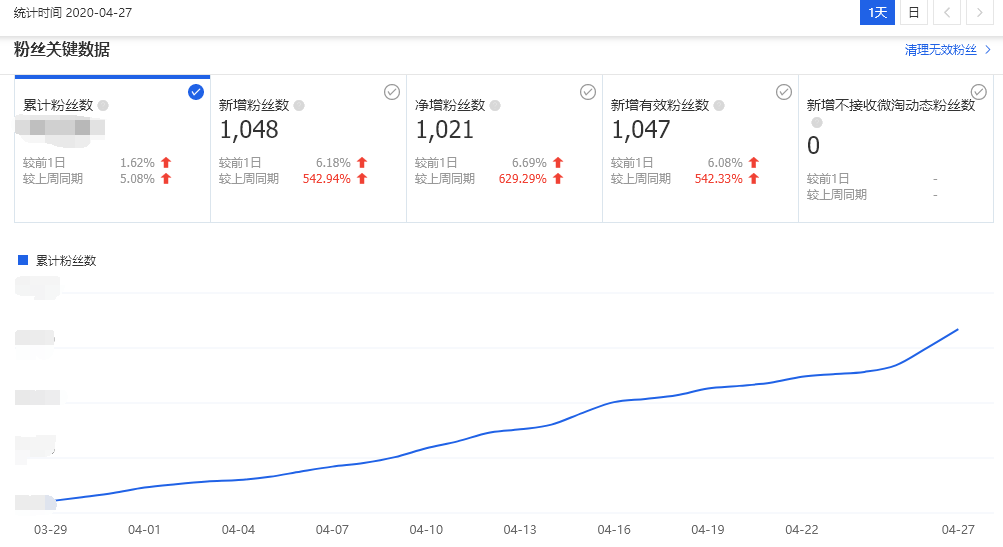The height and width of the screenshot is (547, 1003).
Task: Select the 1天 time range tab
Action: pos(877,12)
